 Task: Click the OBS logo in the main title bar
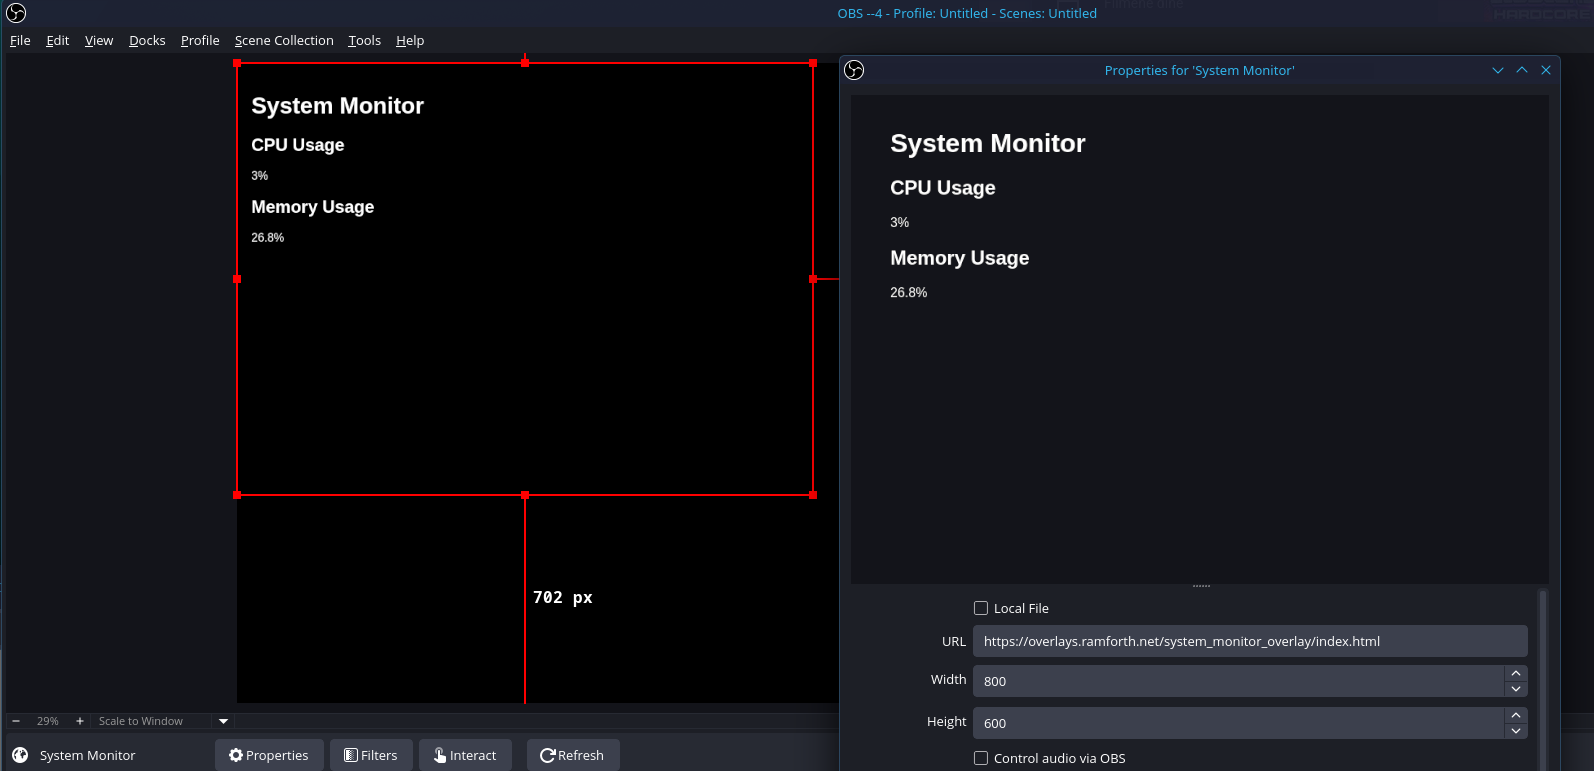click(x=16, y=13)
